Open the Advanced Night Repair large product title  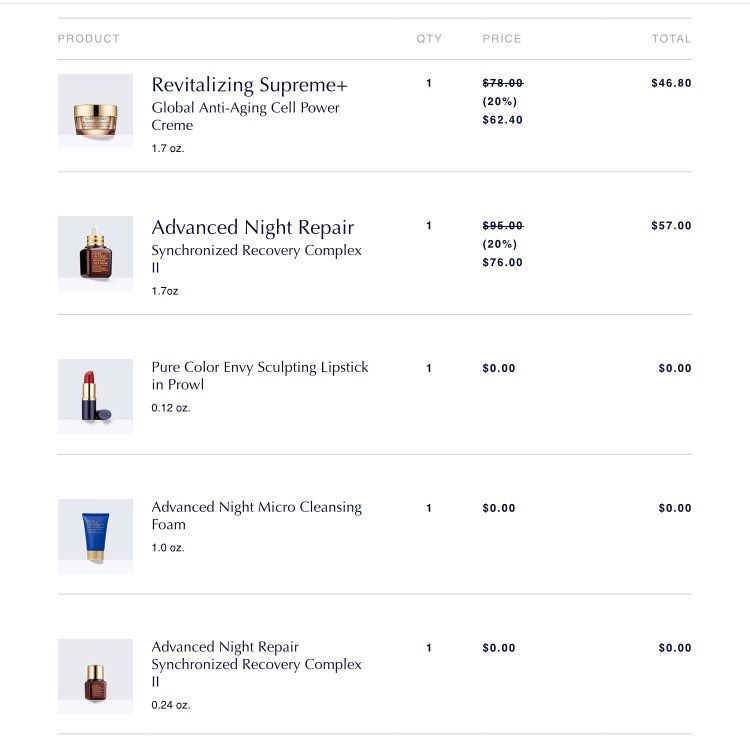coord(252,228)
